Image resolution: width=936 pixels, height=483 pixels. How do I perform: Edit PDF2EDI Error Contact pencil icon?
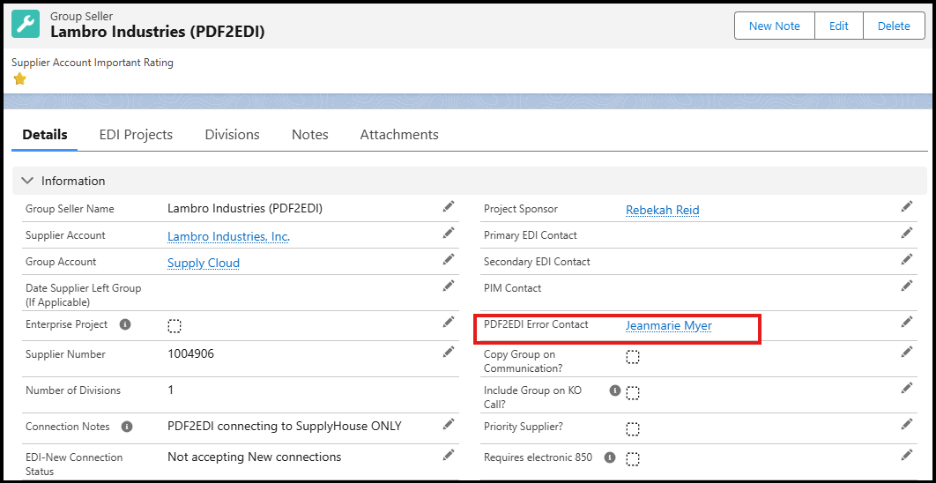point(907,322)
